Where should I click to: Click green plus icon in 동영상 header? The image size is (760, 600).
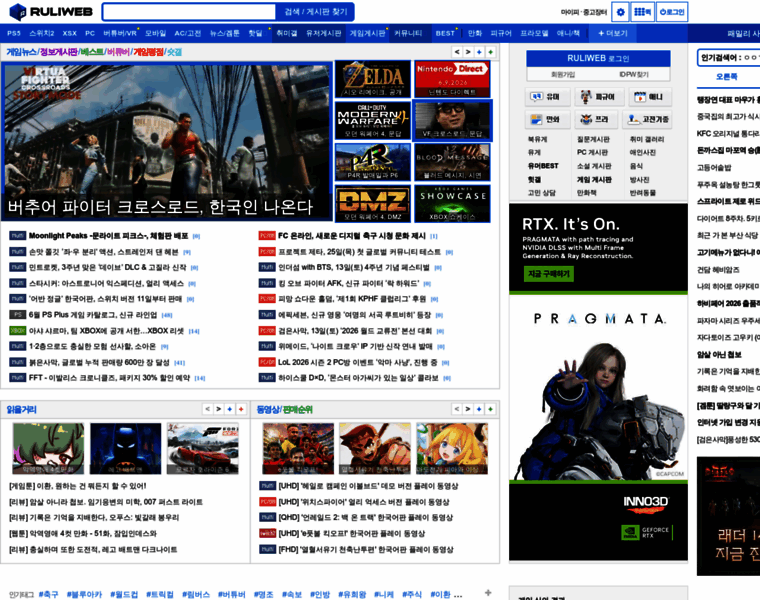click(x=491, y=409)
